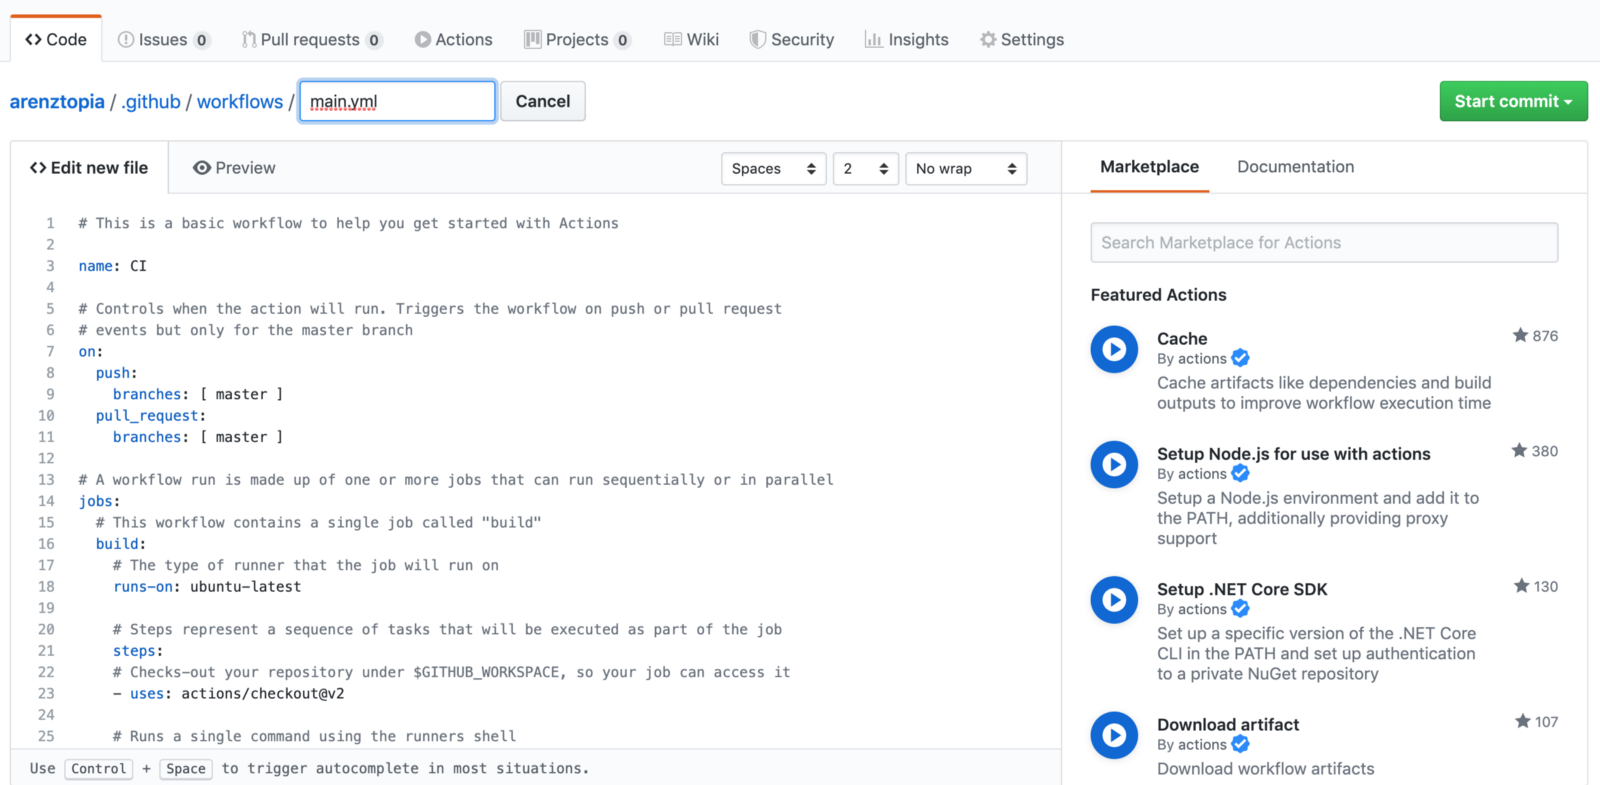Viewport: 1600px width, 785px height.
Task: Open the Setup .NET Core SDK title
Action: coord(1242,589)
